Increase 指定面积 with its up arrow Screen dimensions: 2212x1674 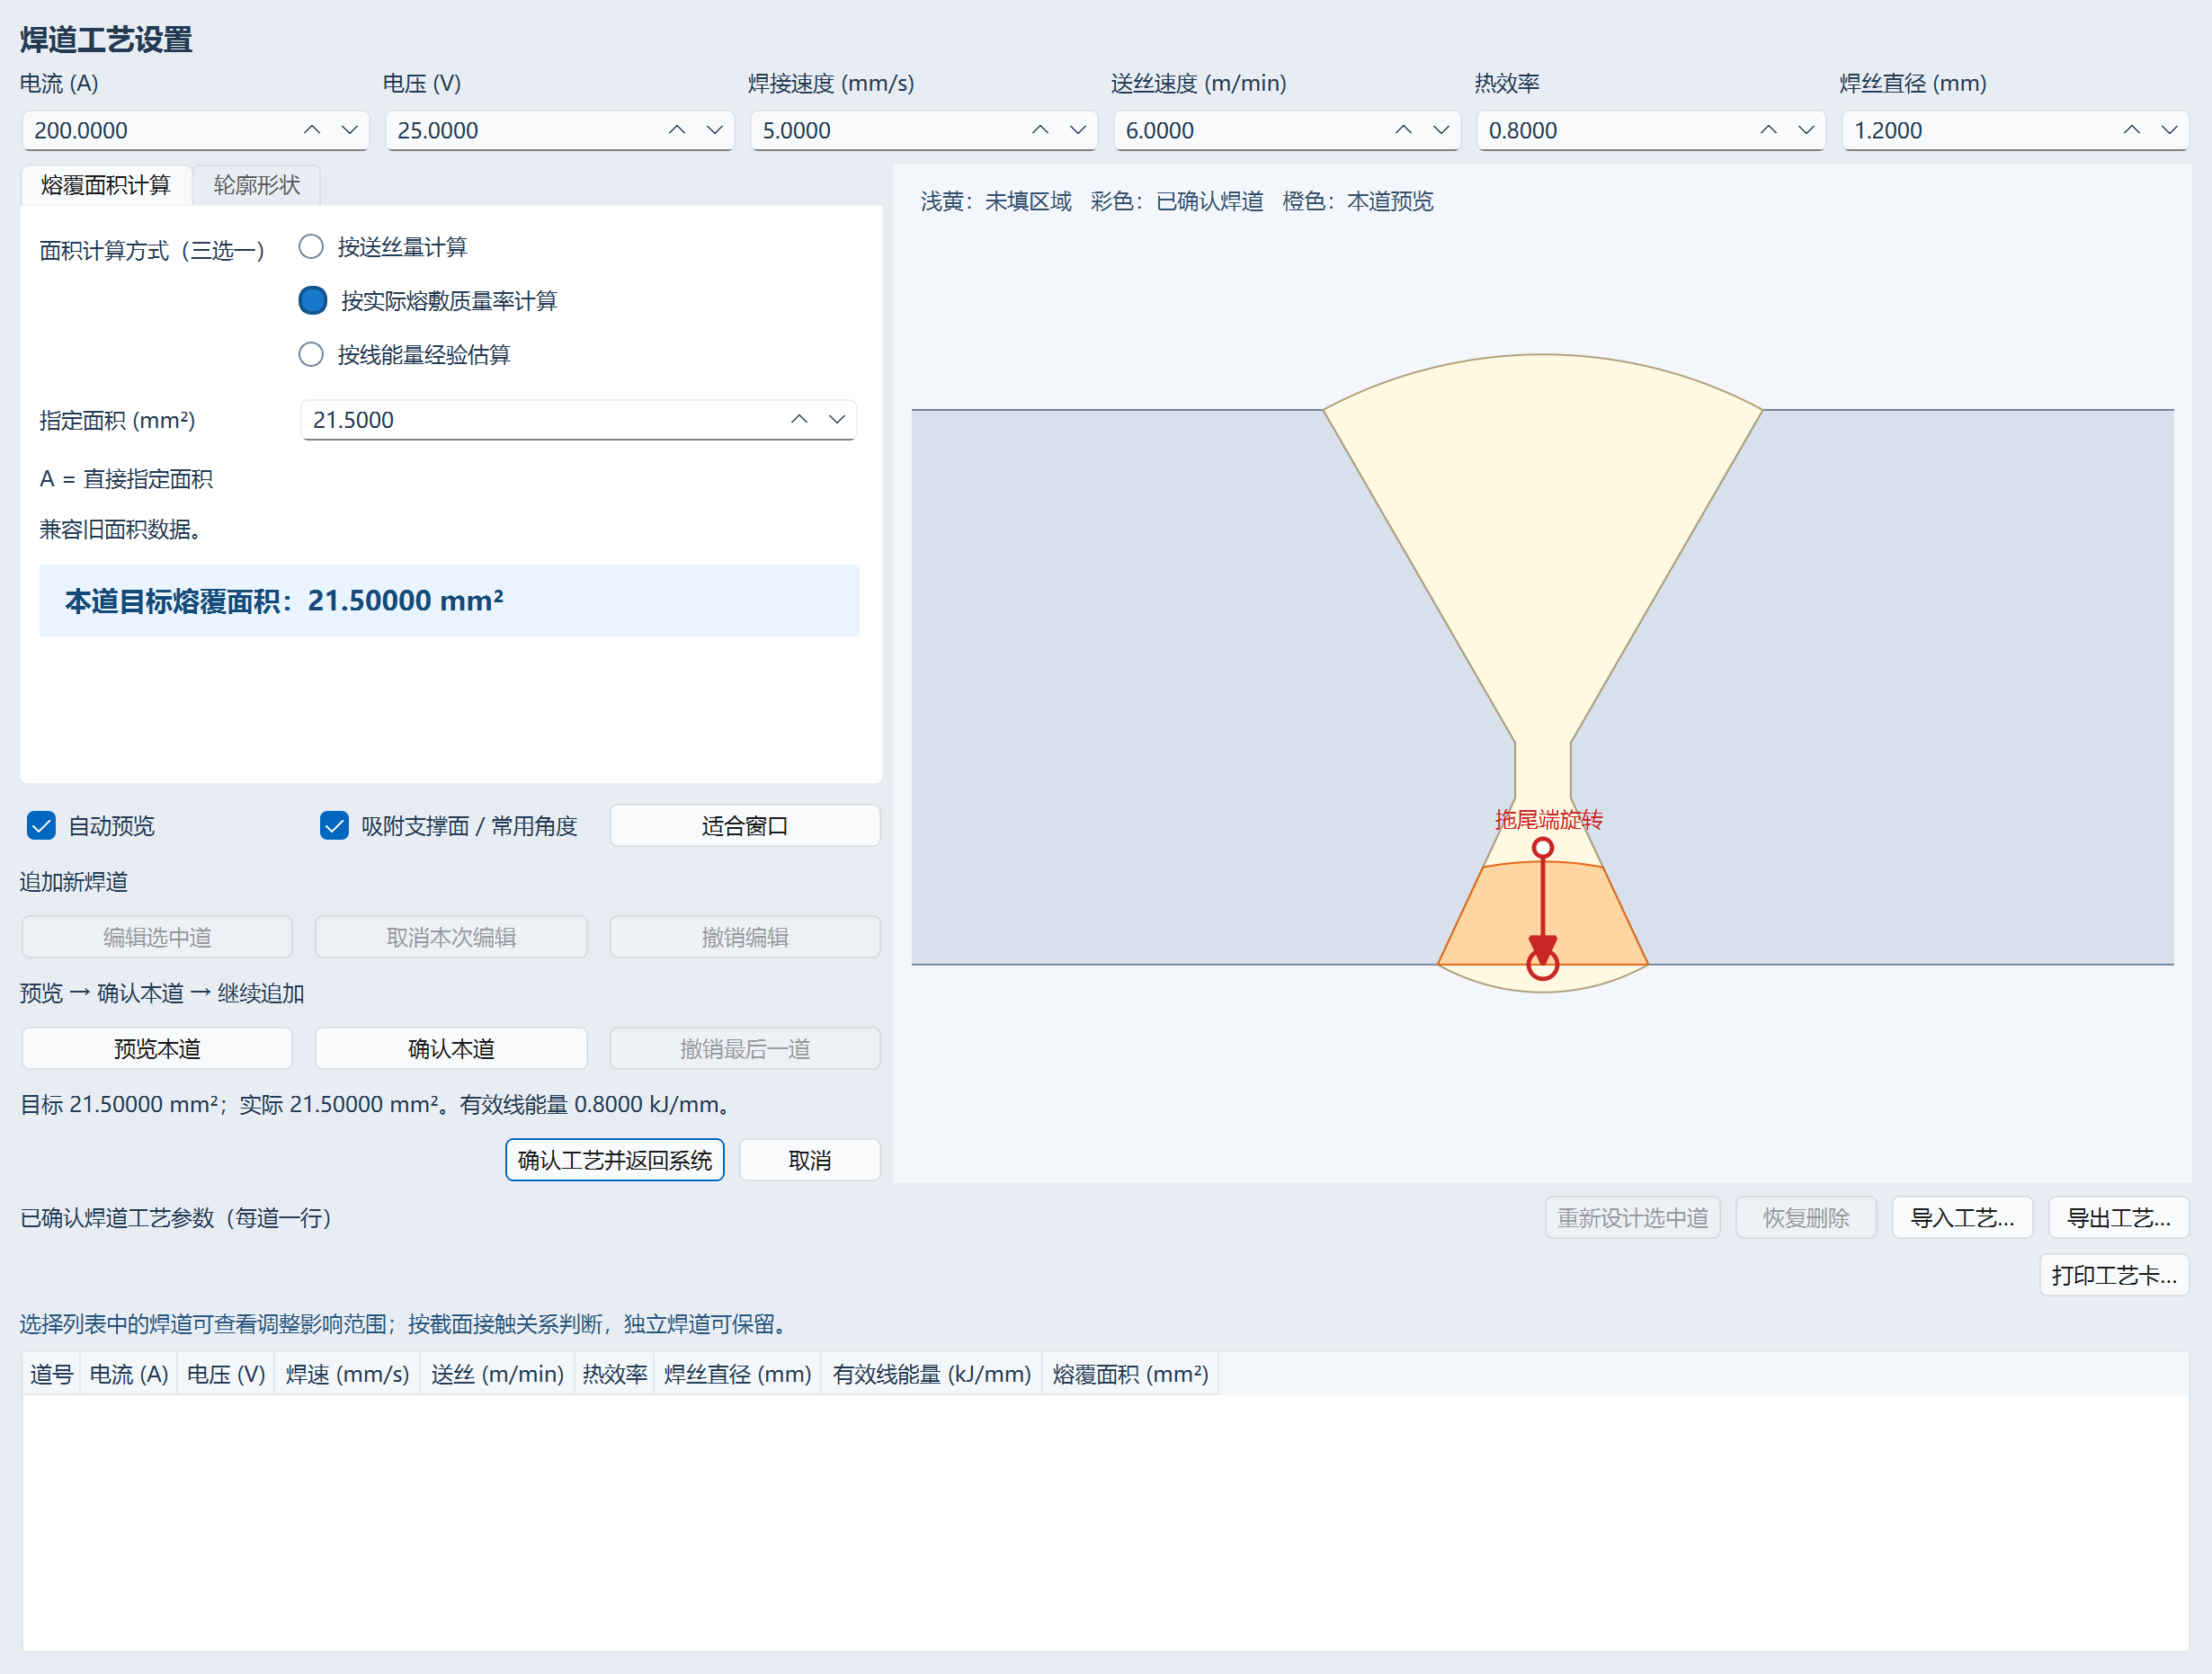[799, 420]
